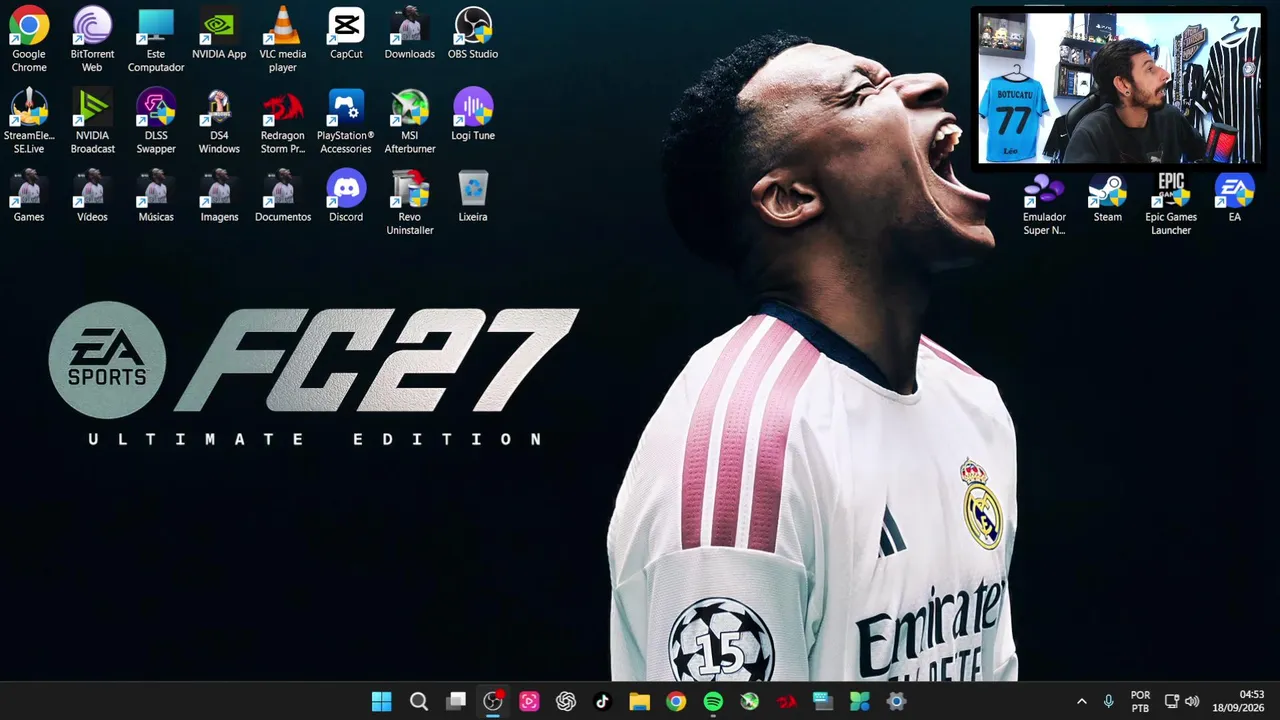Open the network tray icon
The image size is (1280, 720).
pos(1172,702)
